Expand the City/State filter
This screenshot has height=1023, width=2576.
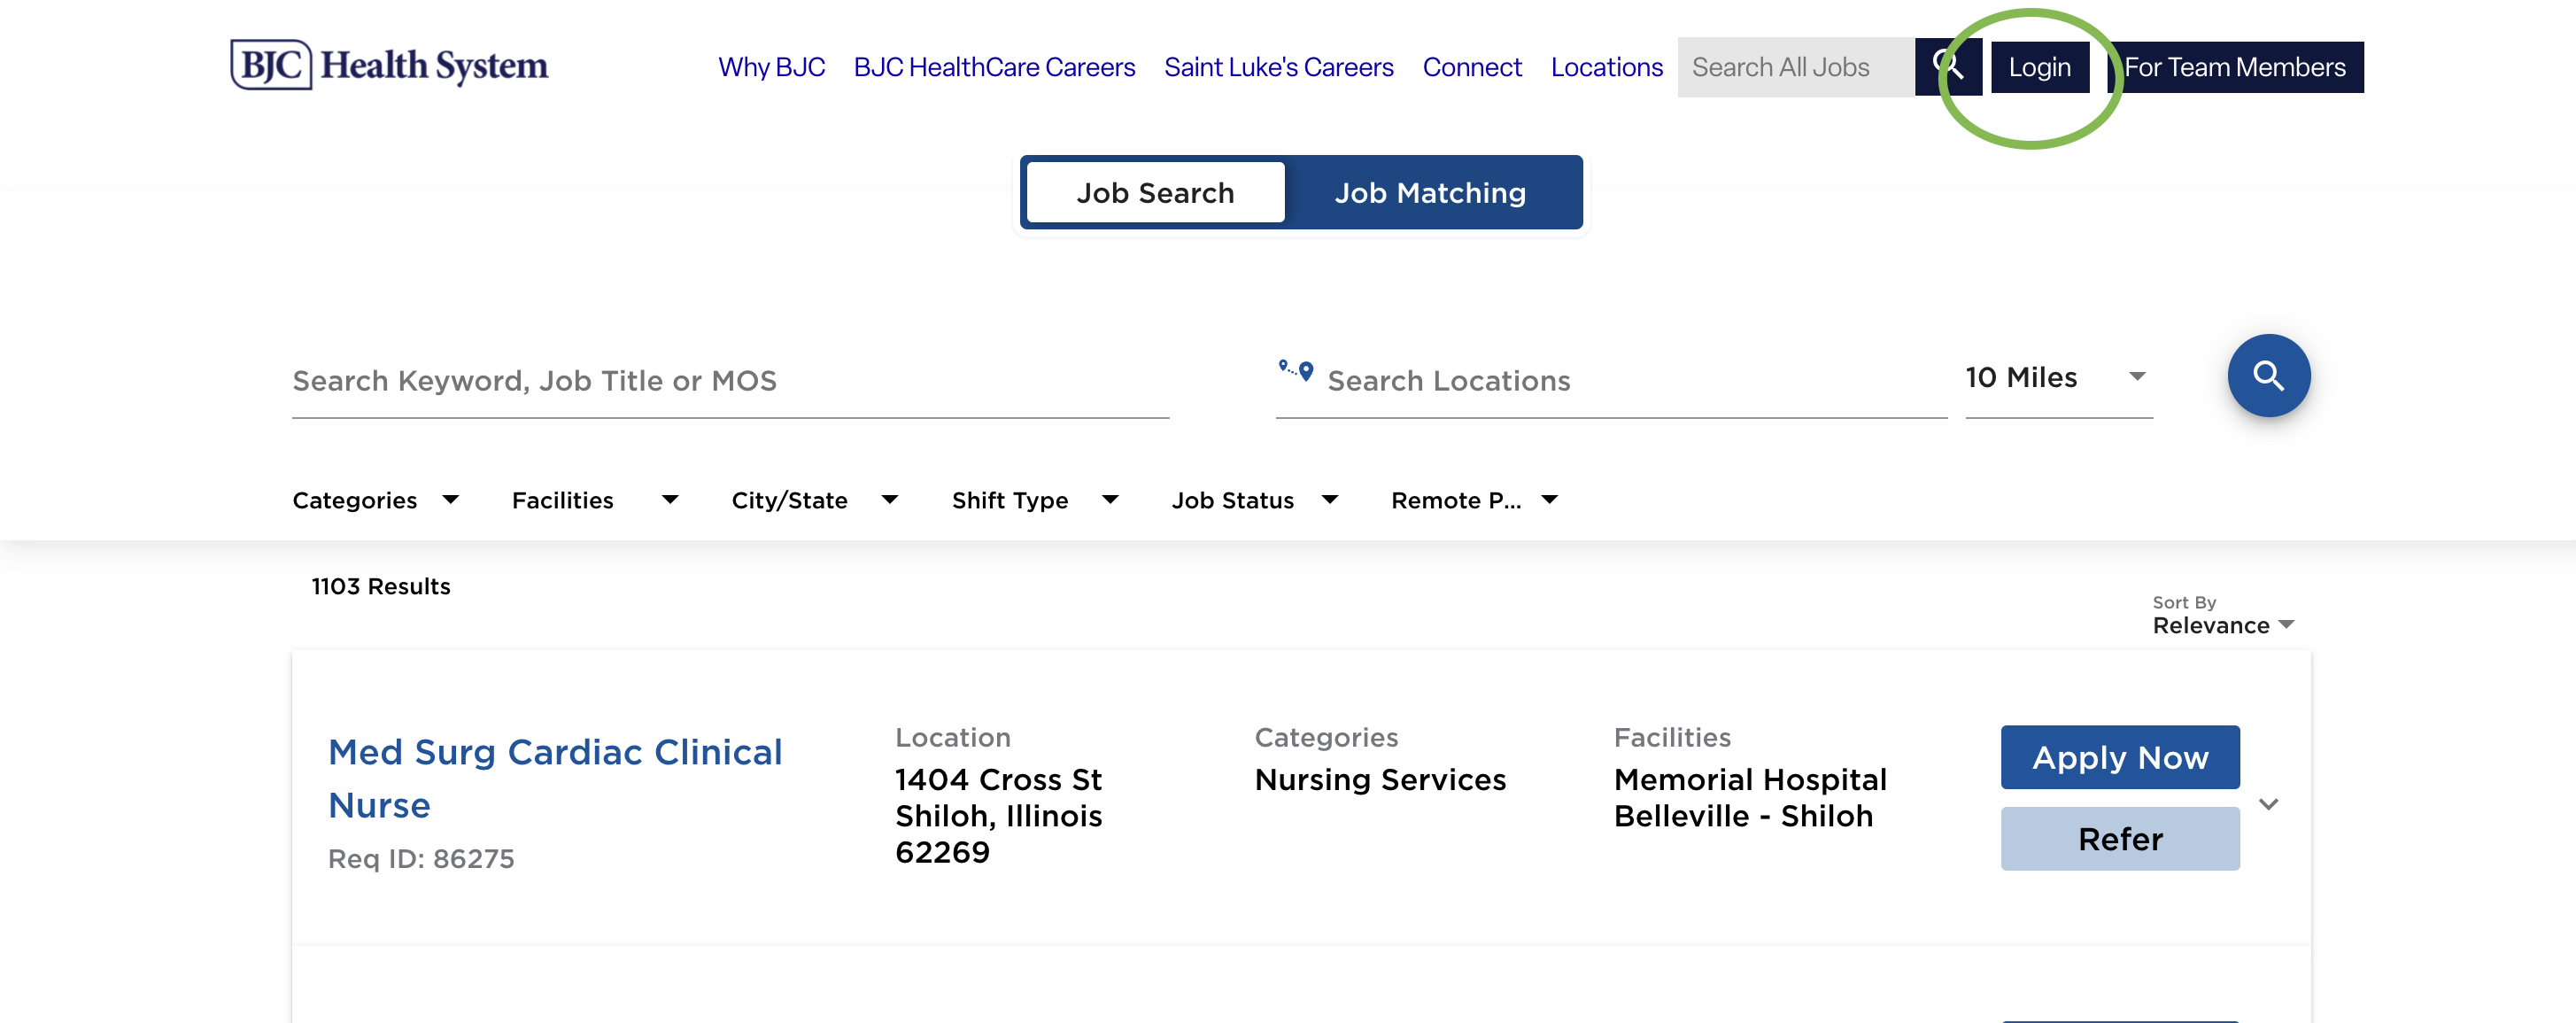click(814, 500)
